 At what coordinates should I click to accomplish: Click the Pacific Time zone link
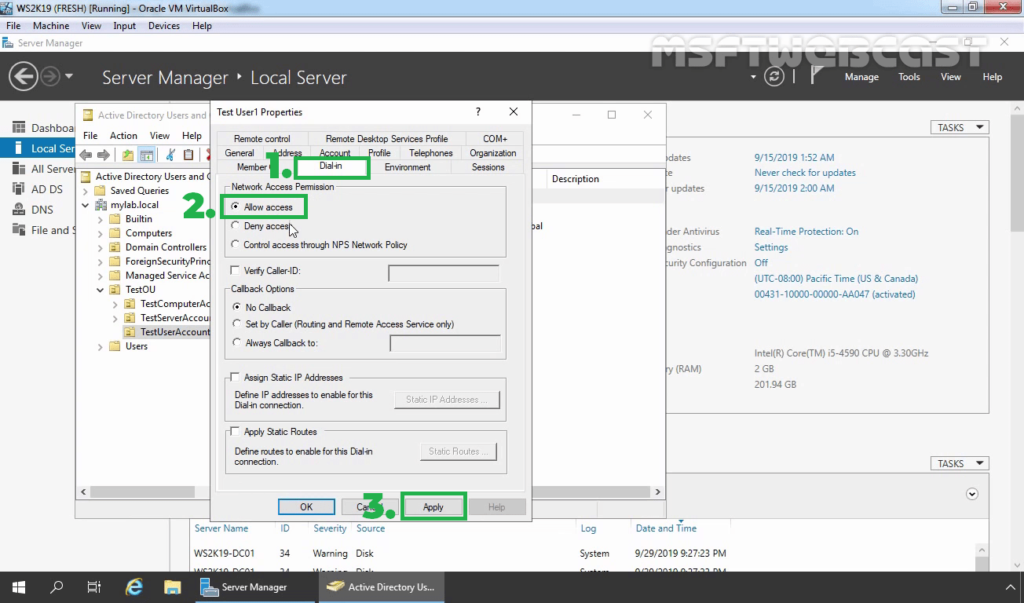point(836,278)
